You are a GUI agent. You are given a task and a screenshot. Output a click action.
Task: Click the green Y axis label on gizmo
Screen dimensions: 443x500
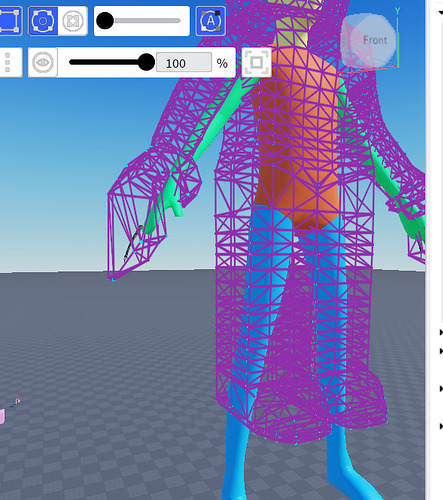tap(397, 11)
